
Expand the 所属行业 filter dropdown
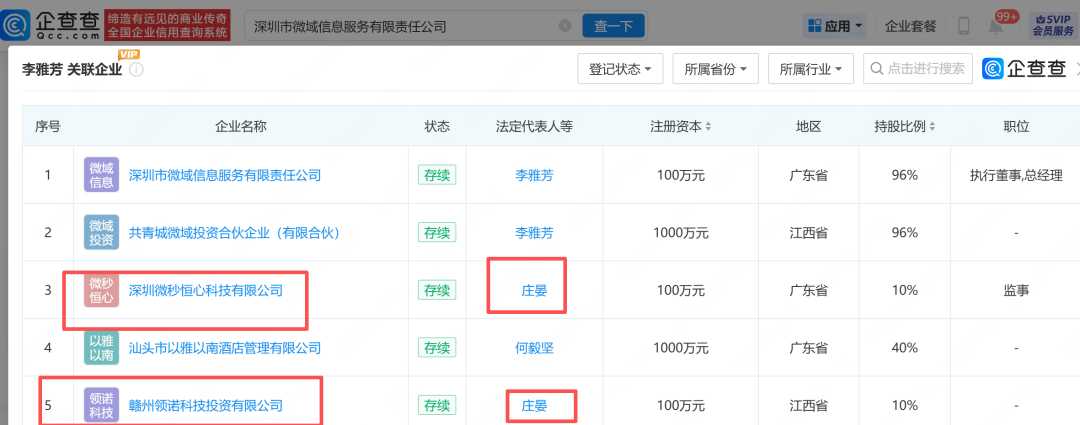[811, 69]
